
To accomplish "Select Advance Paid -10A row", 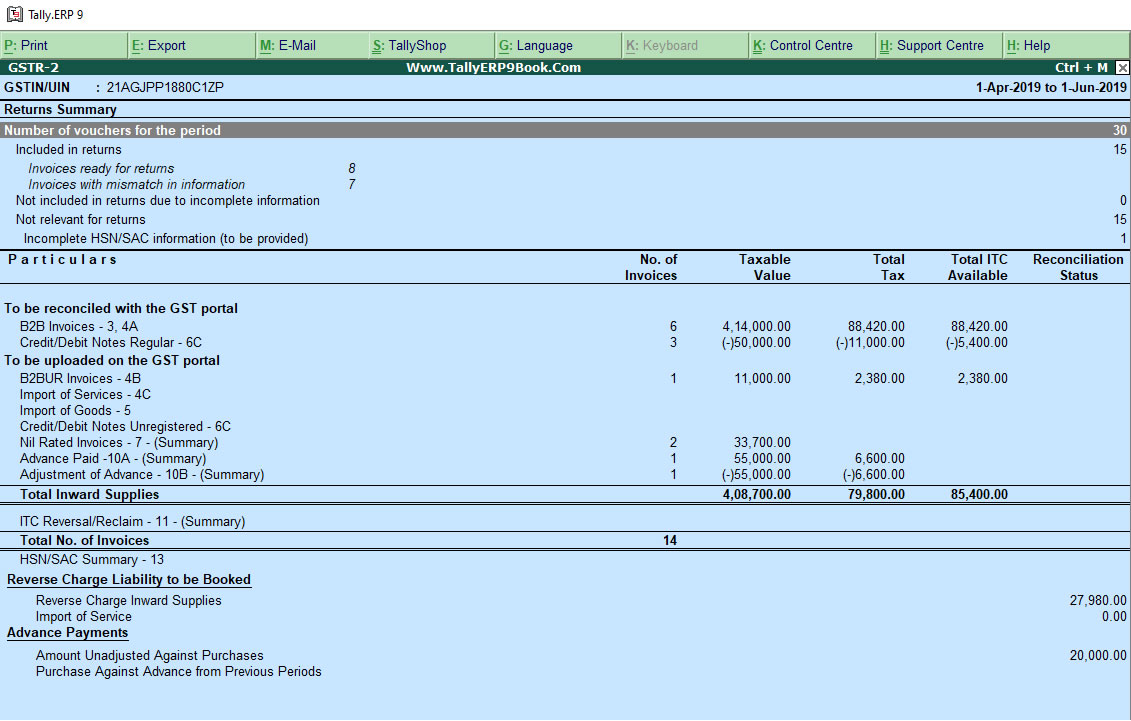I will tap(566, 459).
